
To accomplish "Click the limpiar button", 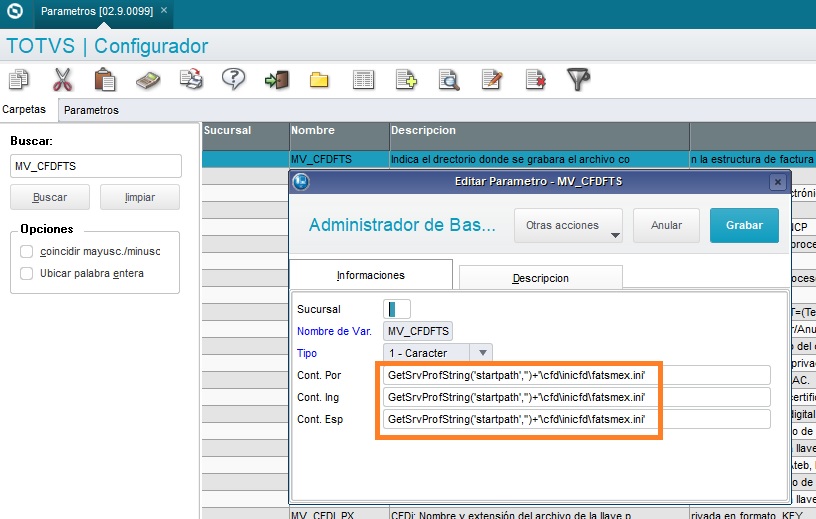I will point(140,197).
